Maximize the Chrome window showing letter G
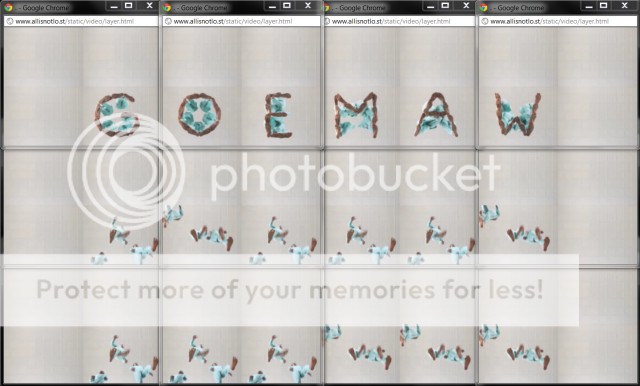The image size is (640, 386). click(129, 6)
